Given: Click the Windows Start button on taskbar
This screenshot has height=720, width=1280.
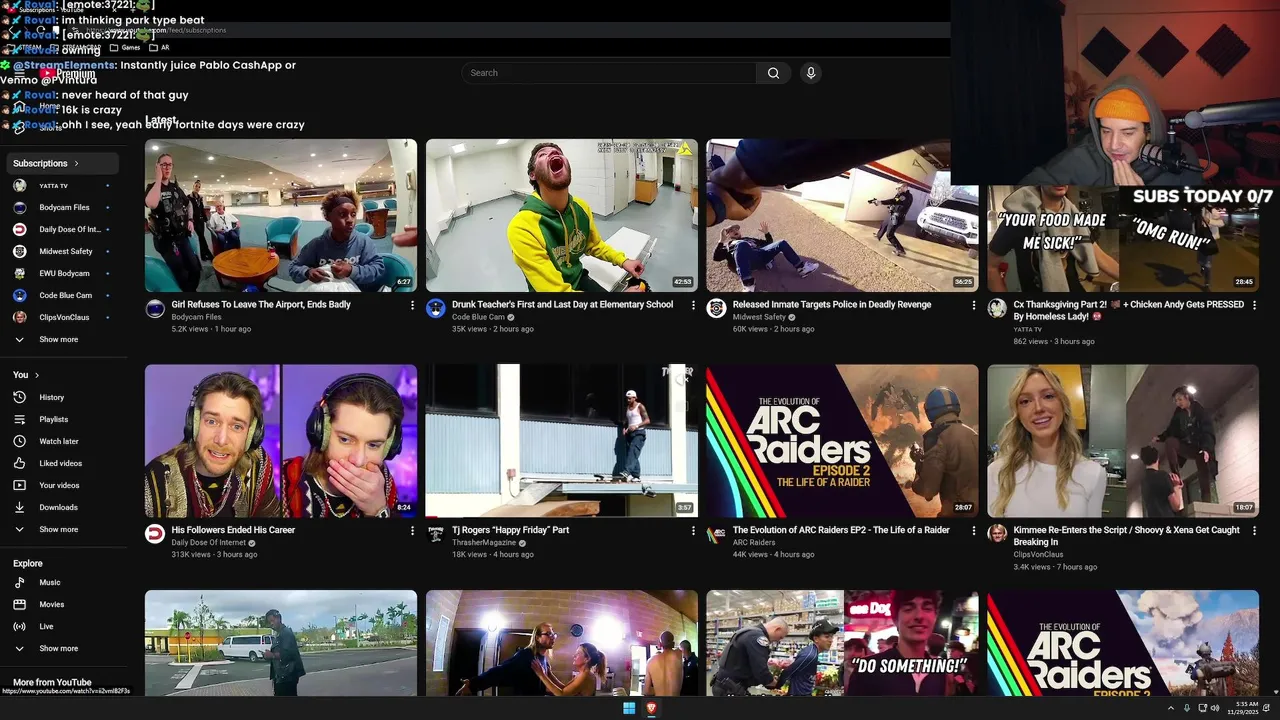Looking at the screenshot, I should [629, 708].
